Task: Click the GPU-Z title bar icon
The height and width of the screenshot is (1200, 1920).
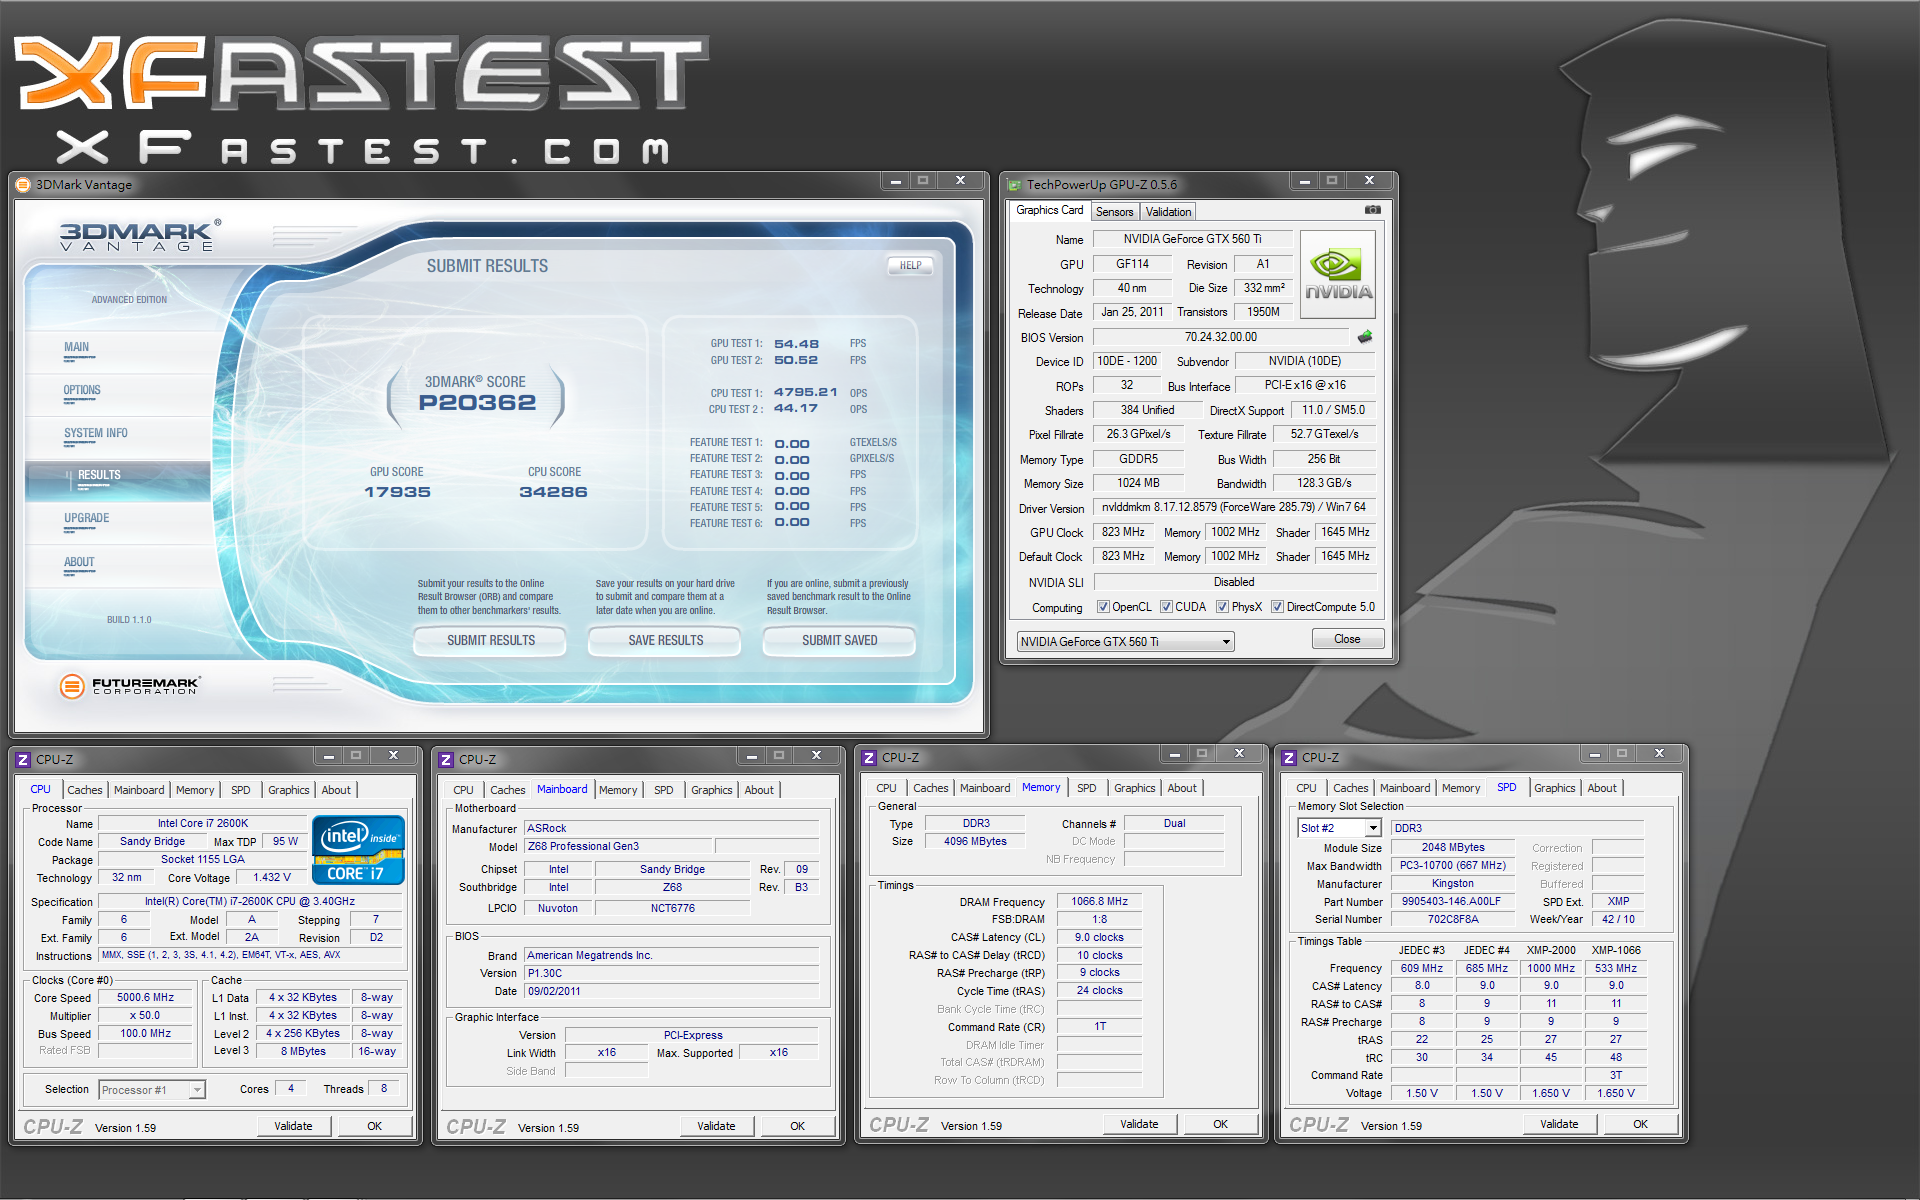Action: 1014,185
